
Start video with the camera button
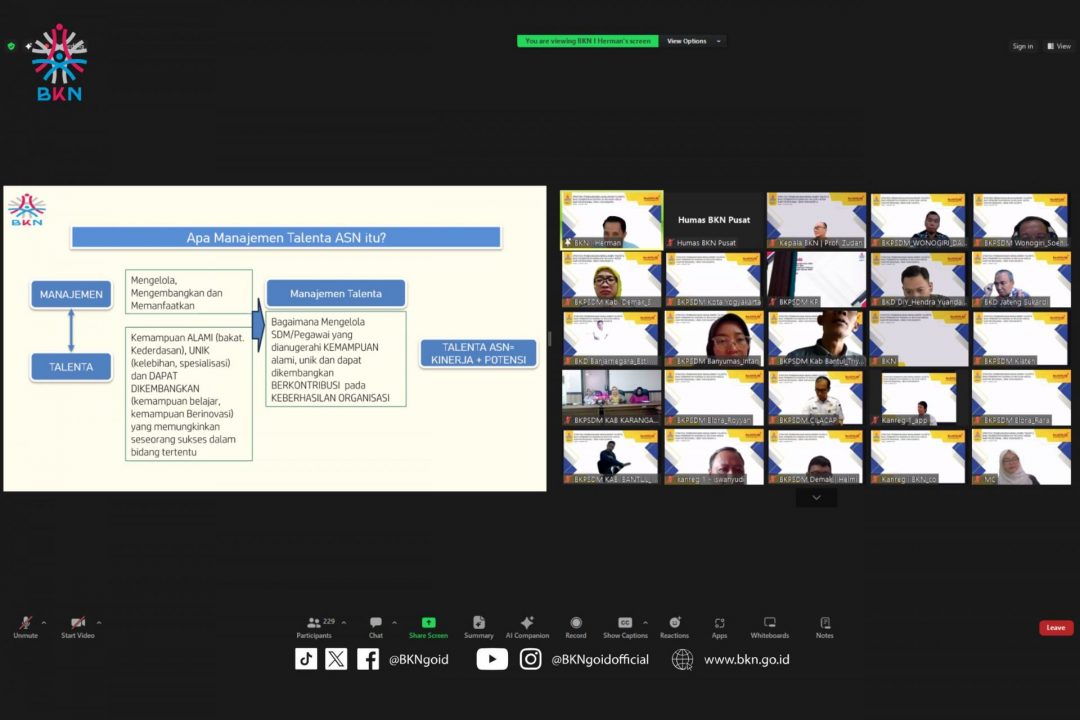(77, 623)
